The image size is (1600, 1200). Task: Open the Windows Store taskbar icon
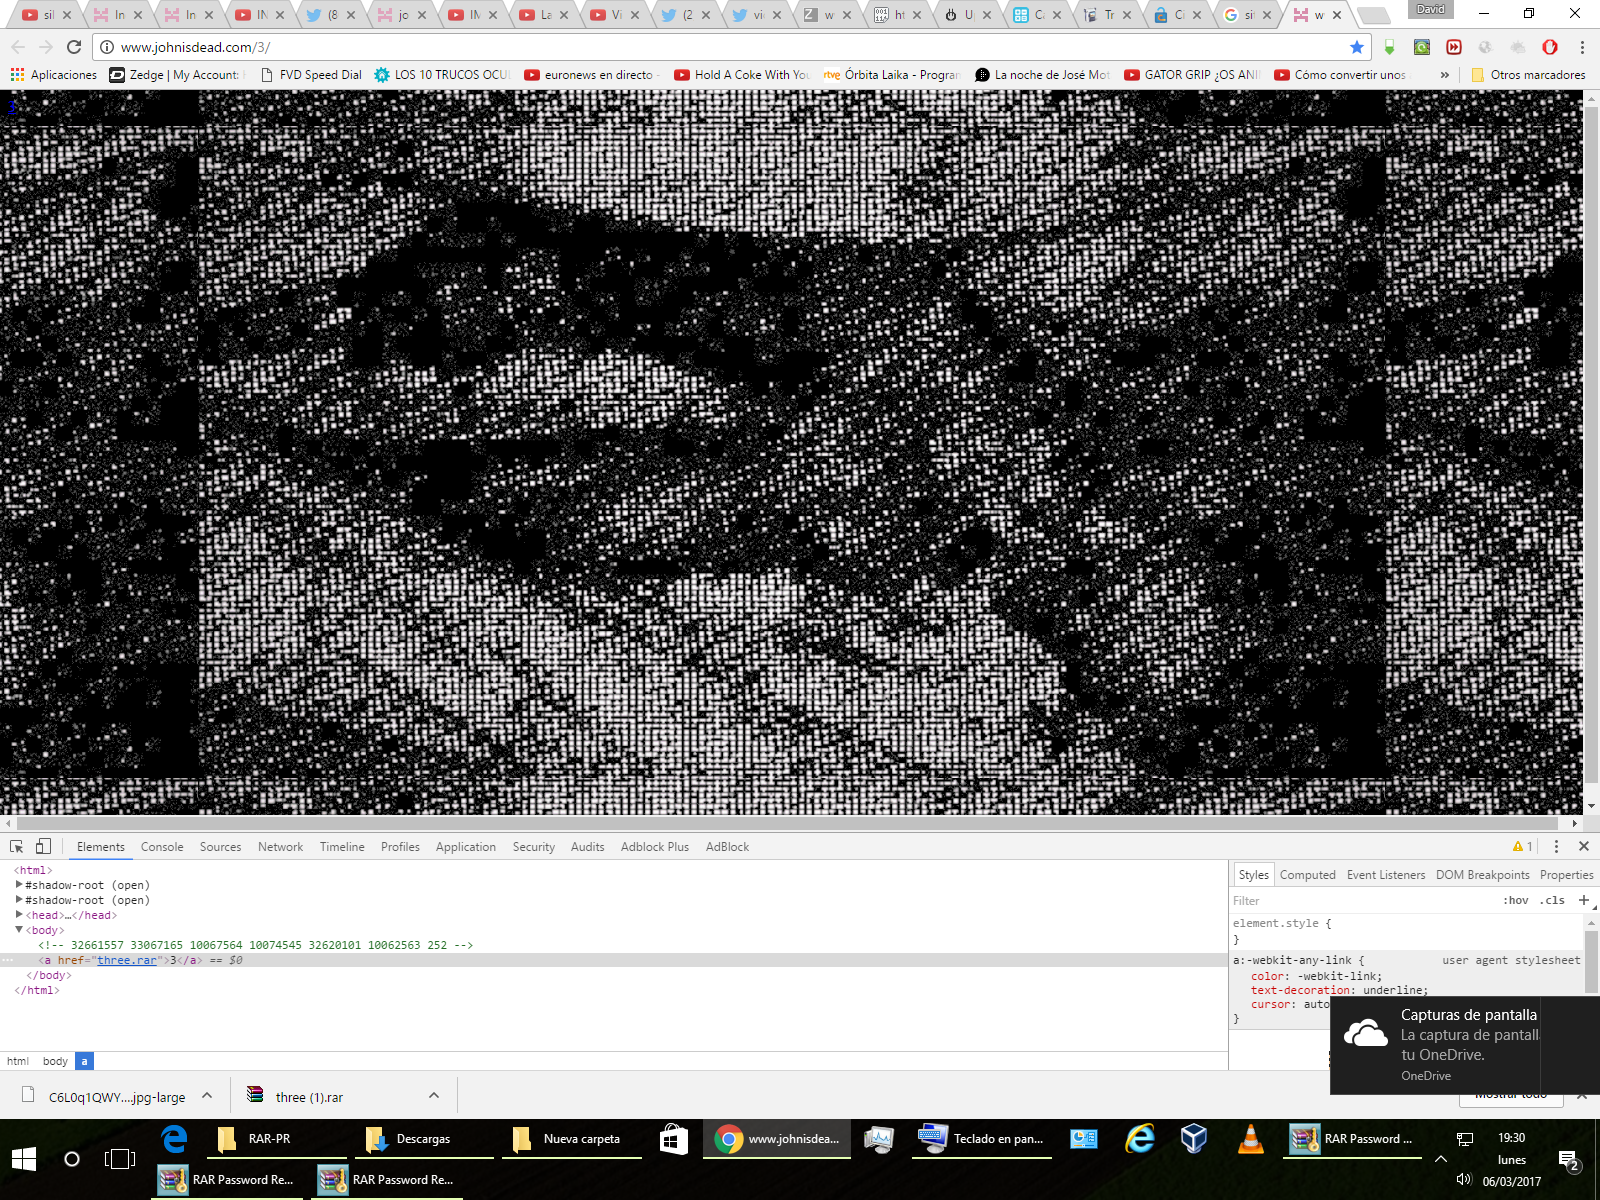pyautogui.click(x=674, y=1139)
